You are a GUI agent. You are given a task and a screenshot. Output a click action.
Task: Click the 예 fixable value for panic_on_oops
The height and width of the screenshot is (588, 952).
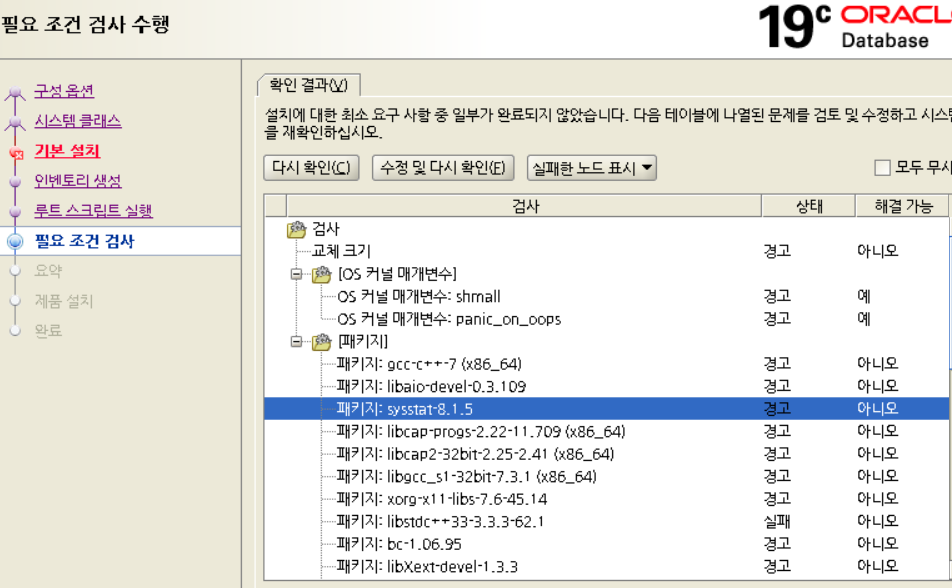864,319
